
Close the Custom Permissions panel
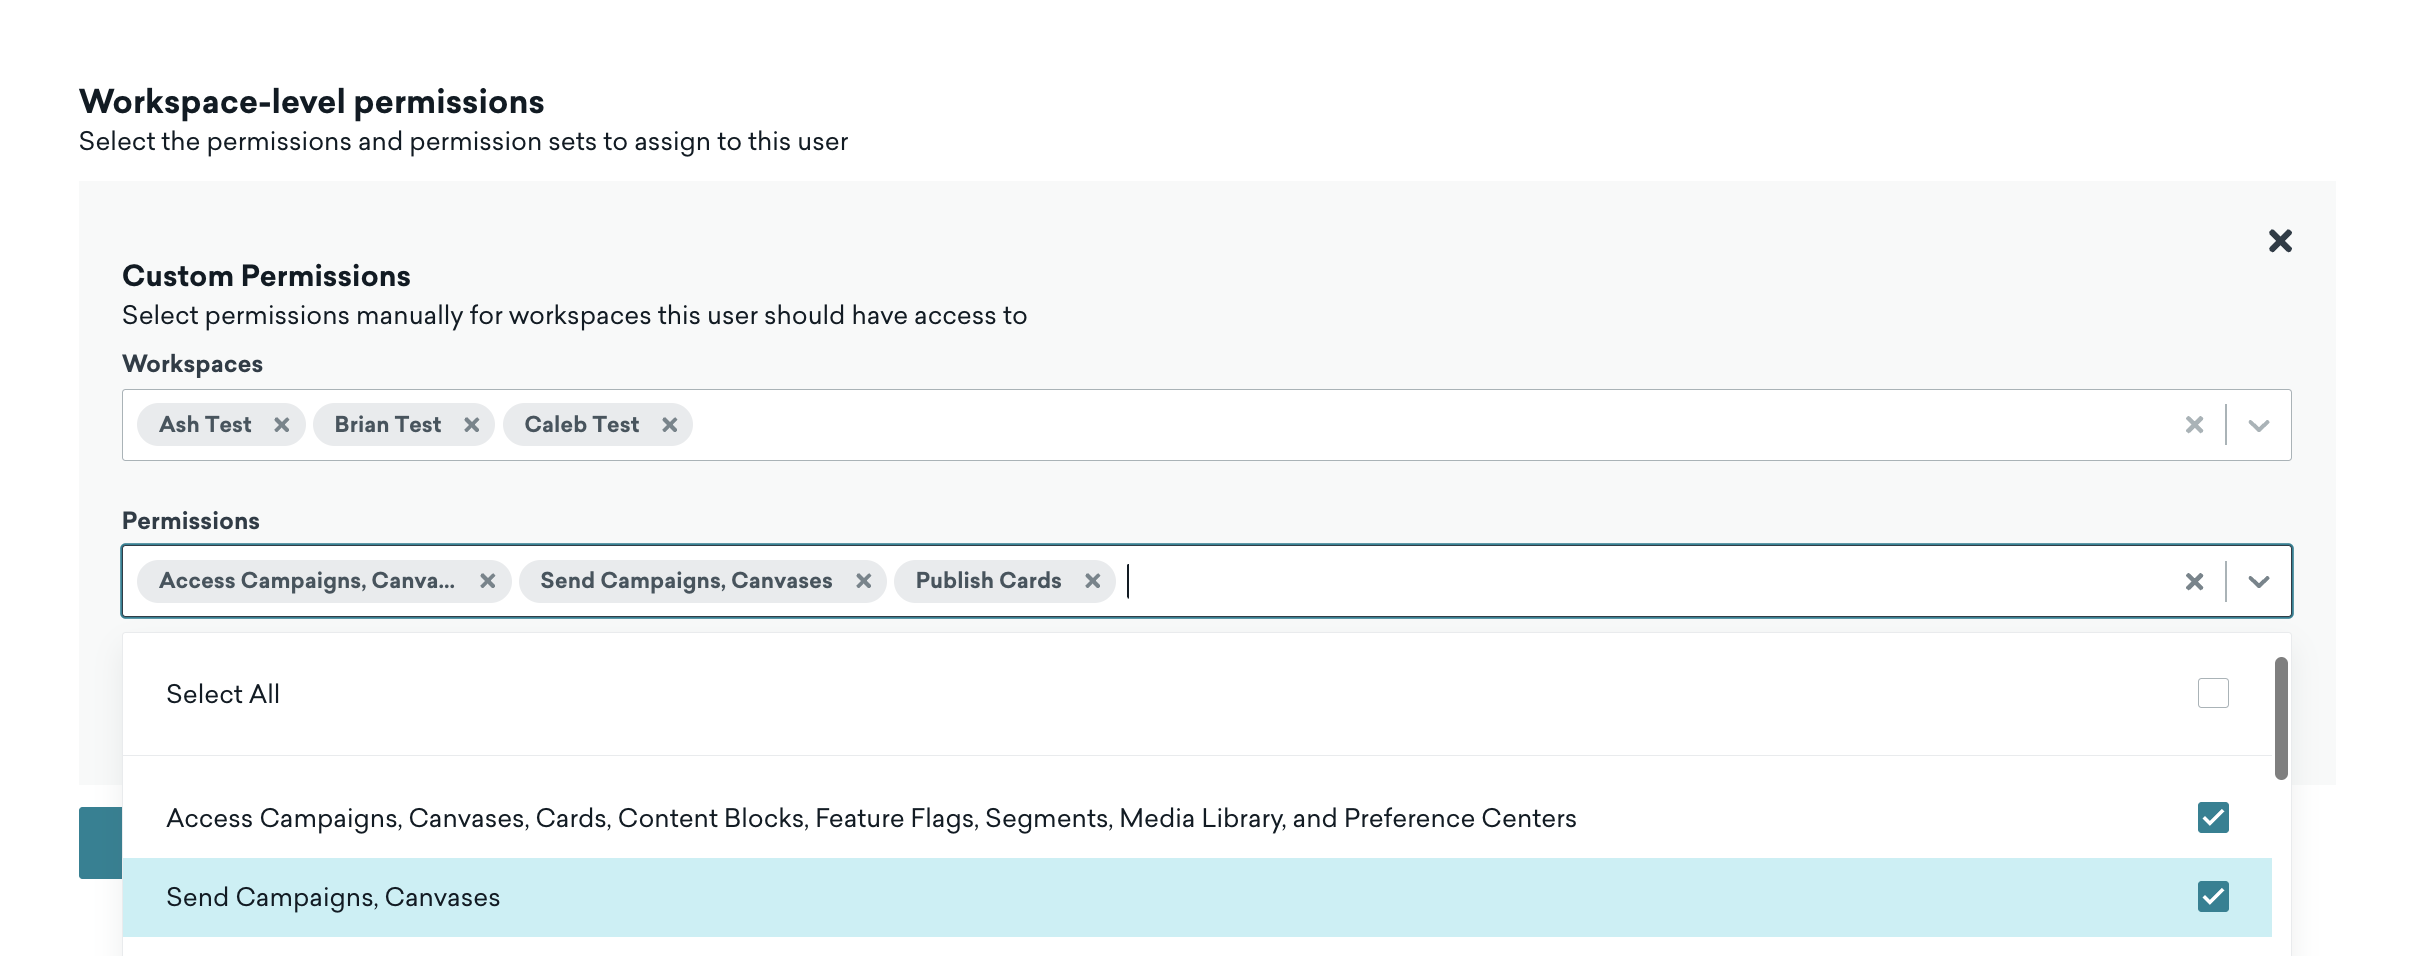(x=2280, y=241)
